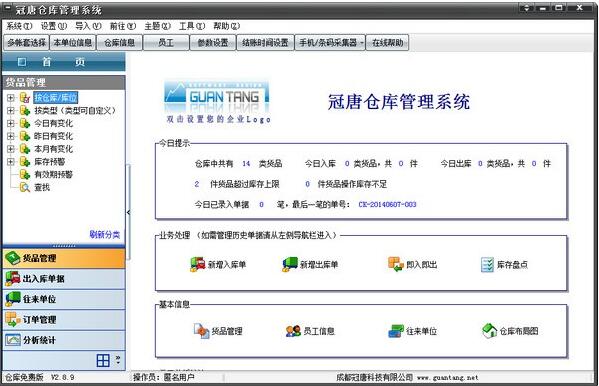Switch to the 分析统计 navigation panel
The image size is (599, 386).
tap(64, 340)
